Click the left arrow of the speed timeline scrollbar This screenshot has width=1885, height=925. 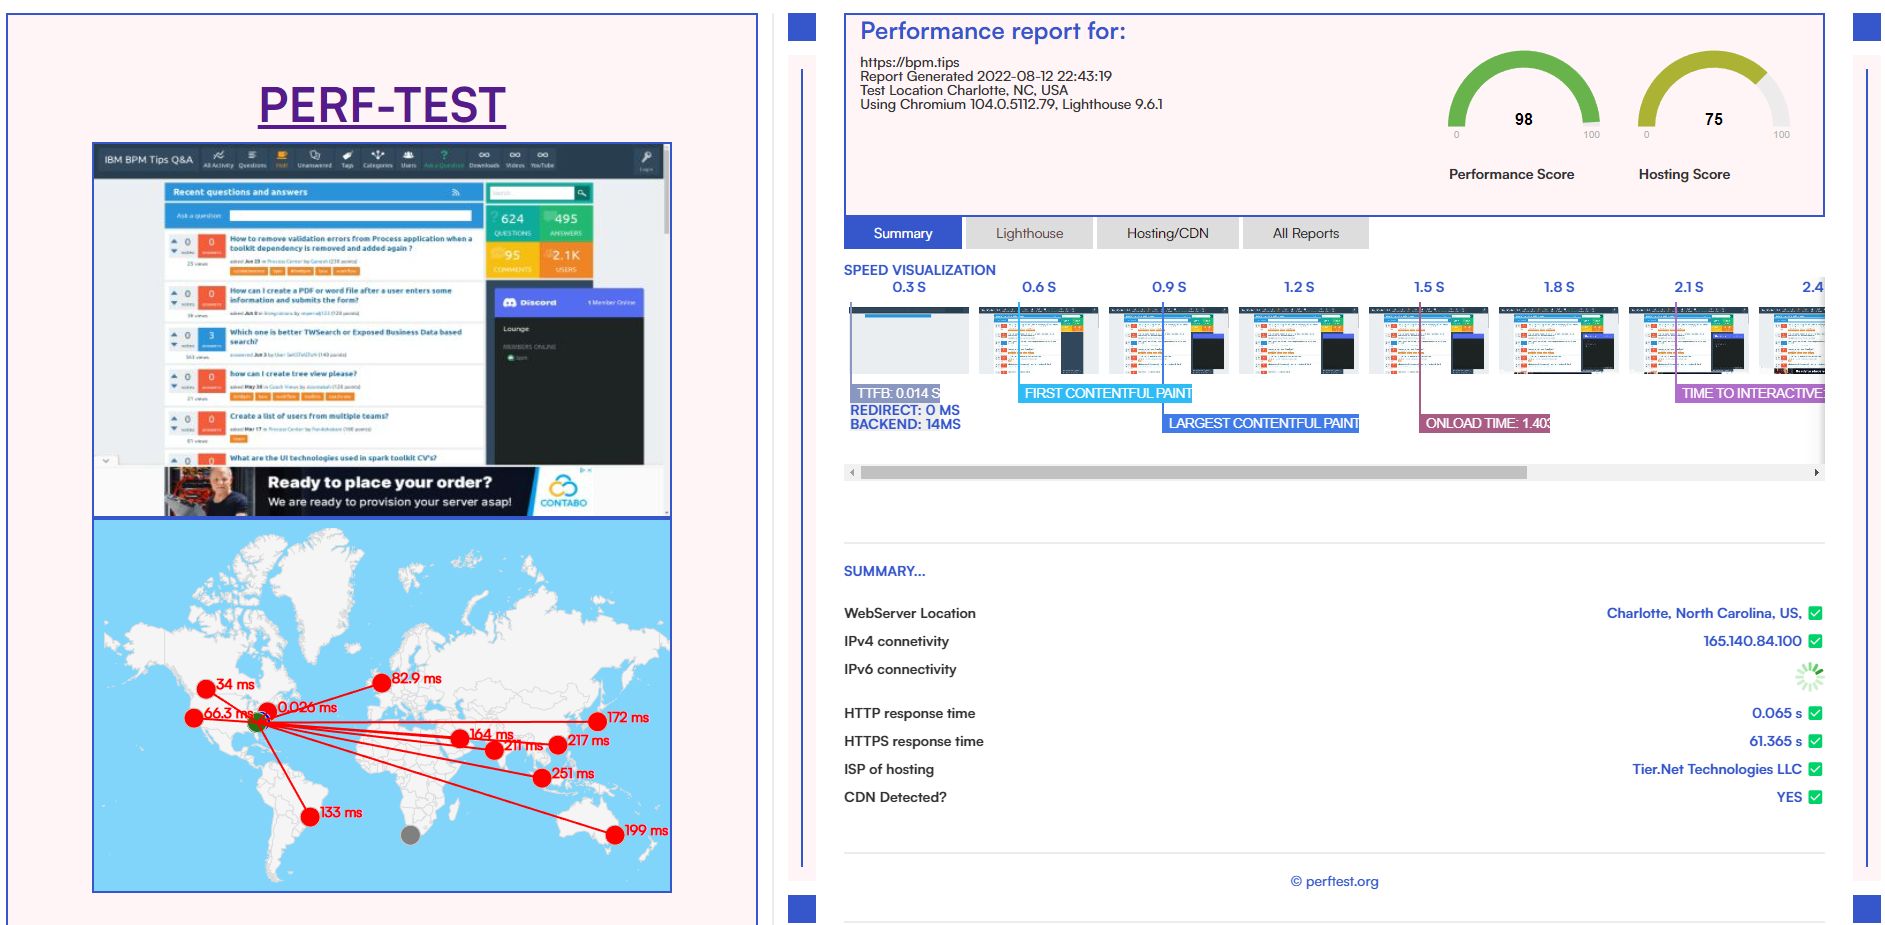click(x=852, y=472)
